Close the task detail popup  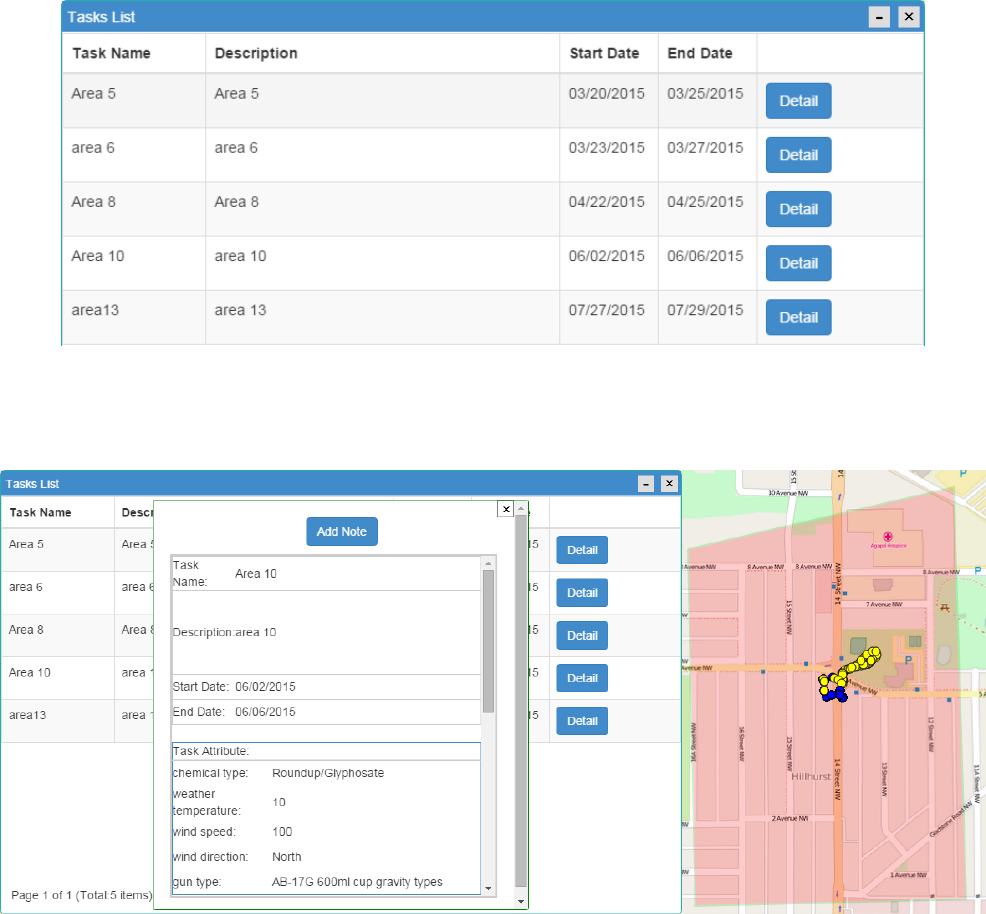[x=506, y=509]
